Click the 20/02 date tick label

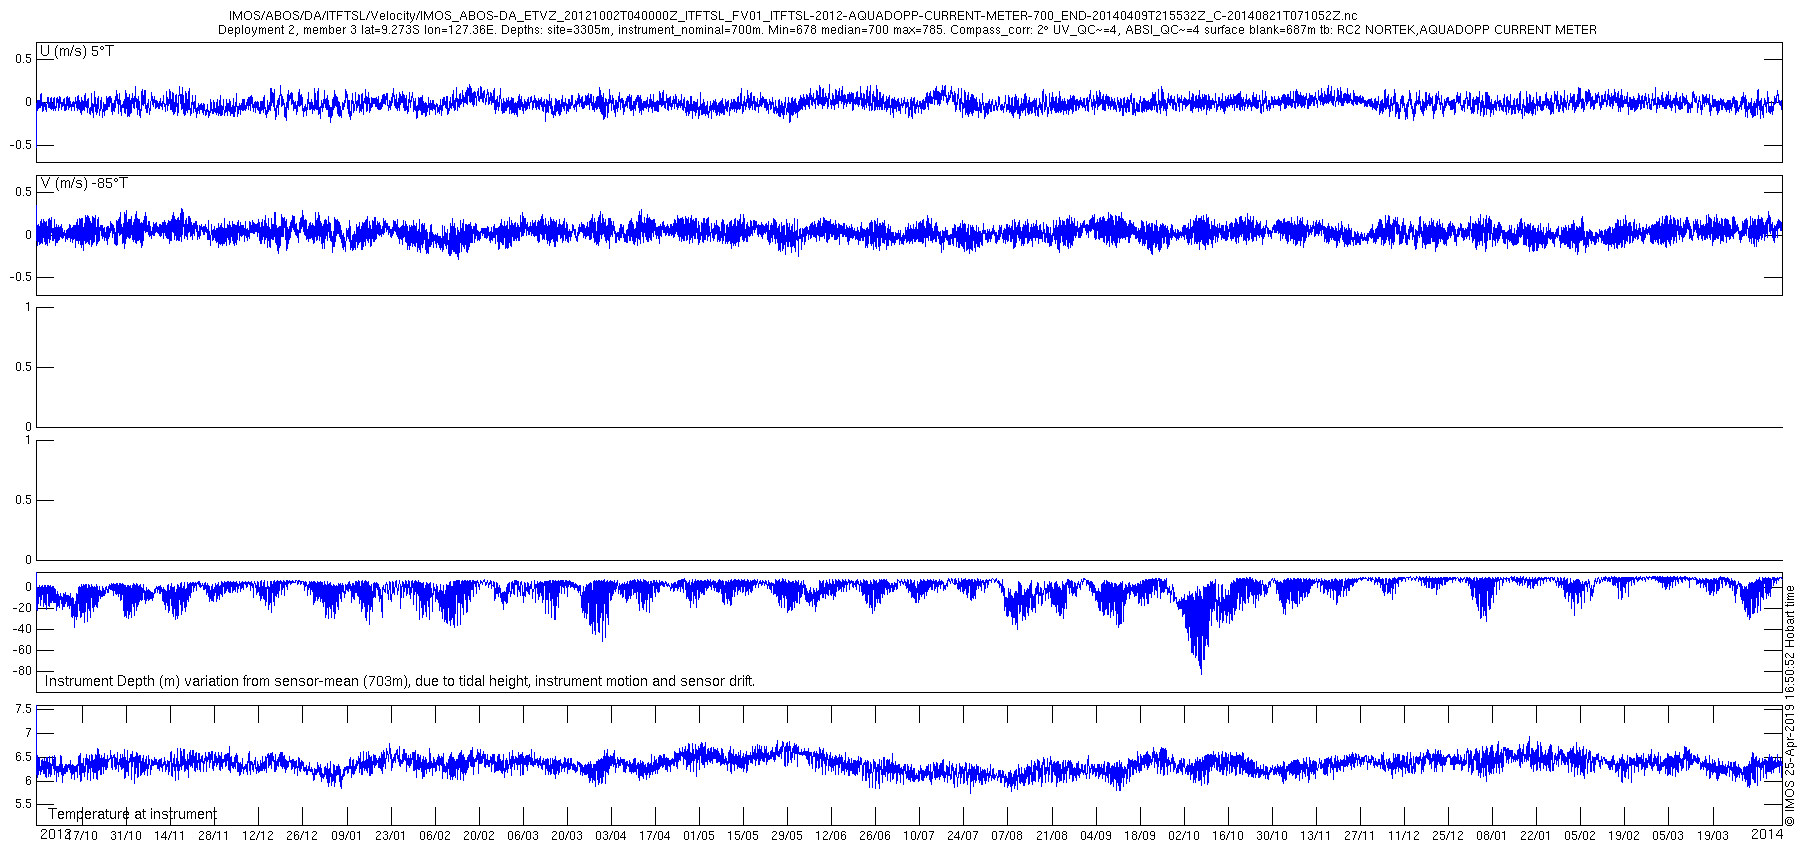(x=478, y=836)
